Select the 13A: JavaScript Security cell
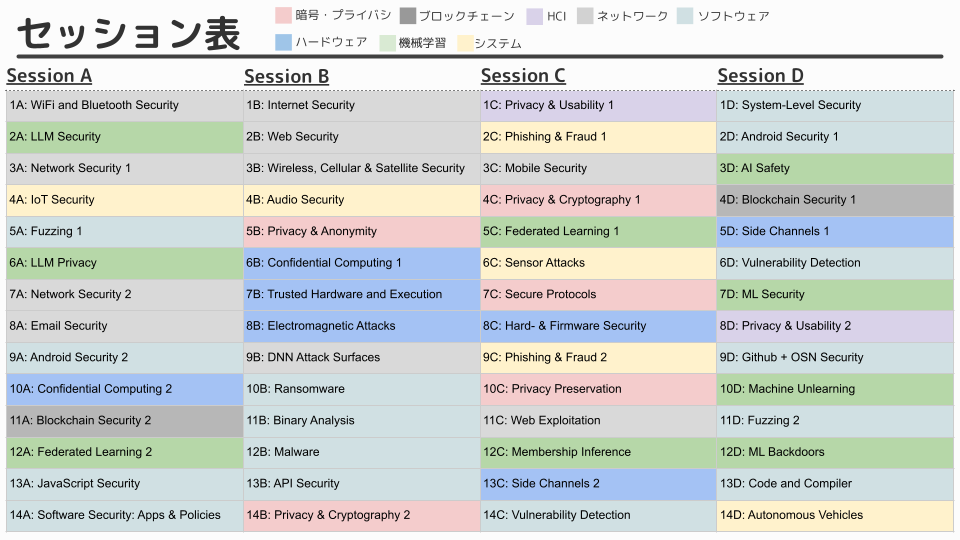 pos(125,484)
